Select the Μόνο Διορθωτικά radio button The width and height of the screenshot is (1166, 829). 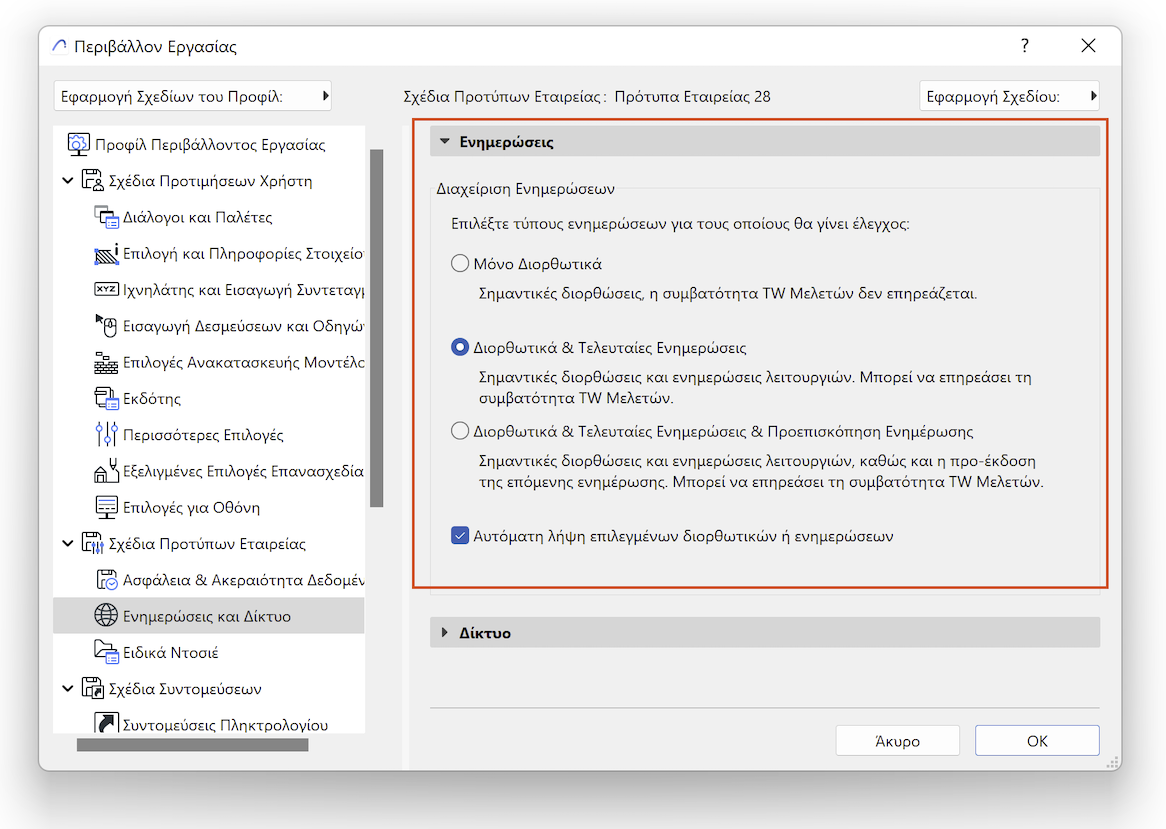coord(460,264)
